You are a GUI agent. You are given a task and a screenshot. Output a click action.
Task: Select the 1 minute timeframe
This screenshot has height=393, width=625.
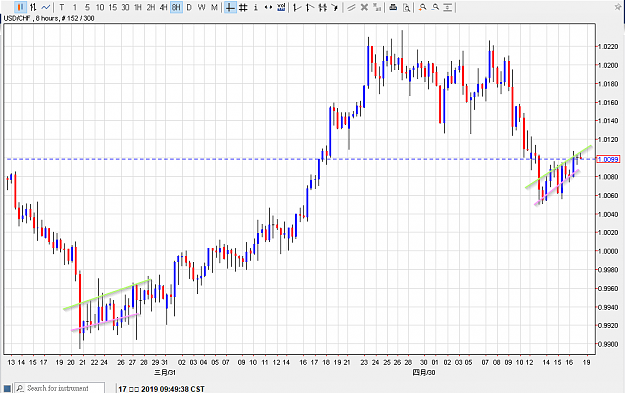[x=75, y=7]
